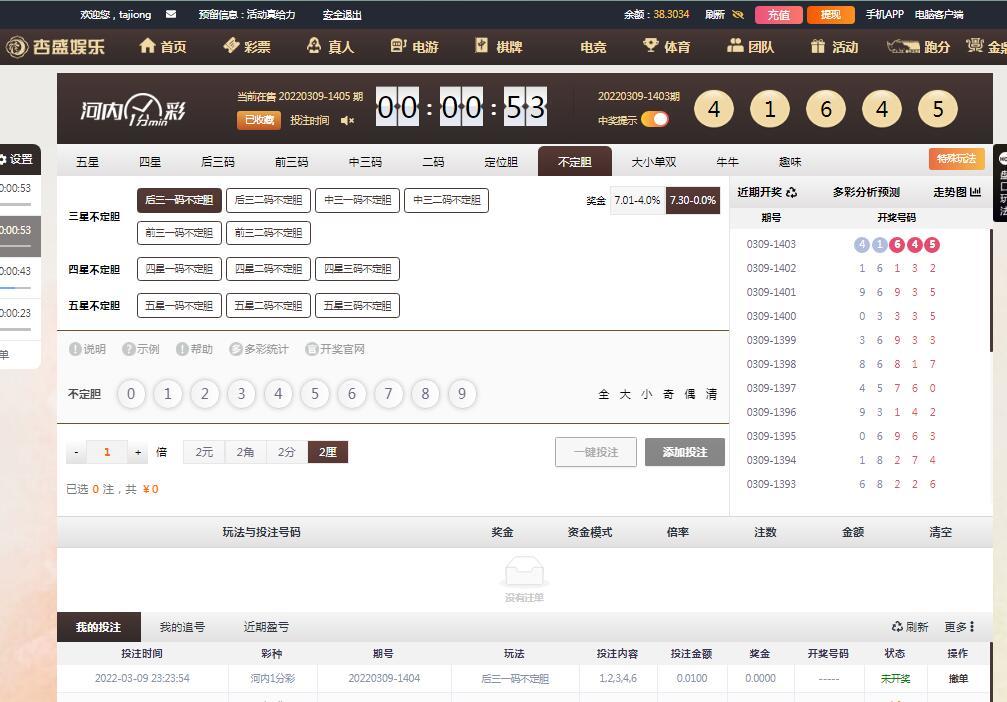Click the 添加投注 add bet button
1007x702 pixels.
point(685,451)
